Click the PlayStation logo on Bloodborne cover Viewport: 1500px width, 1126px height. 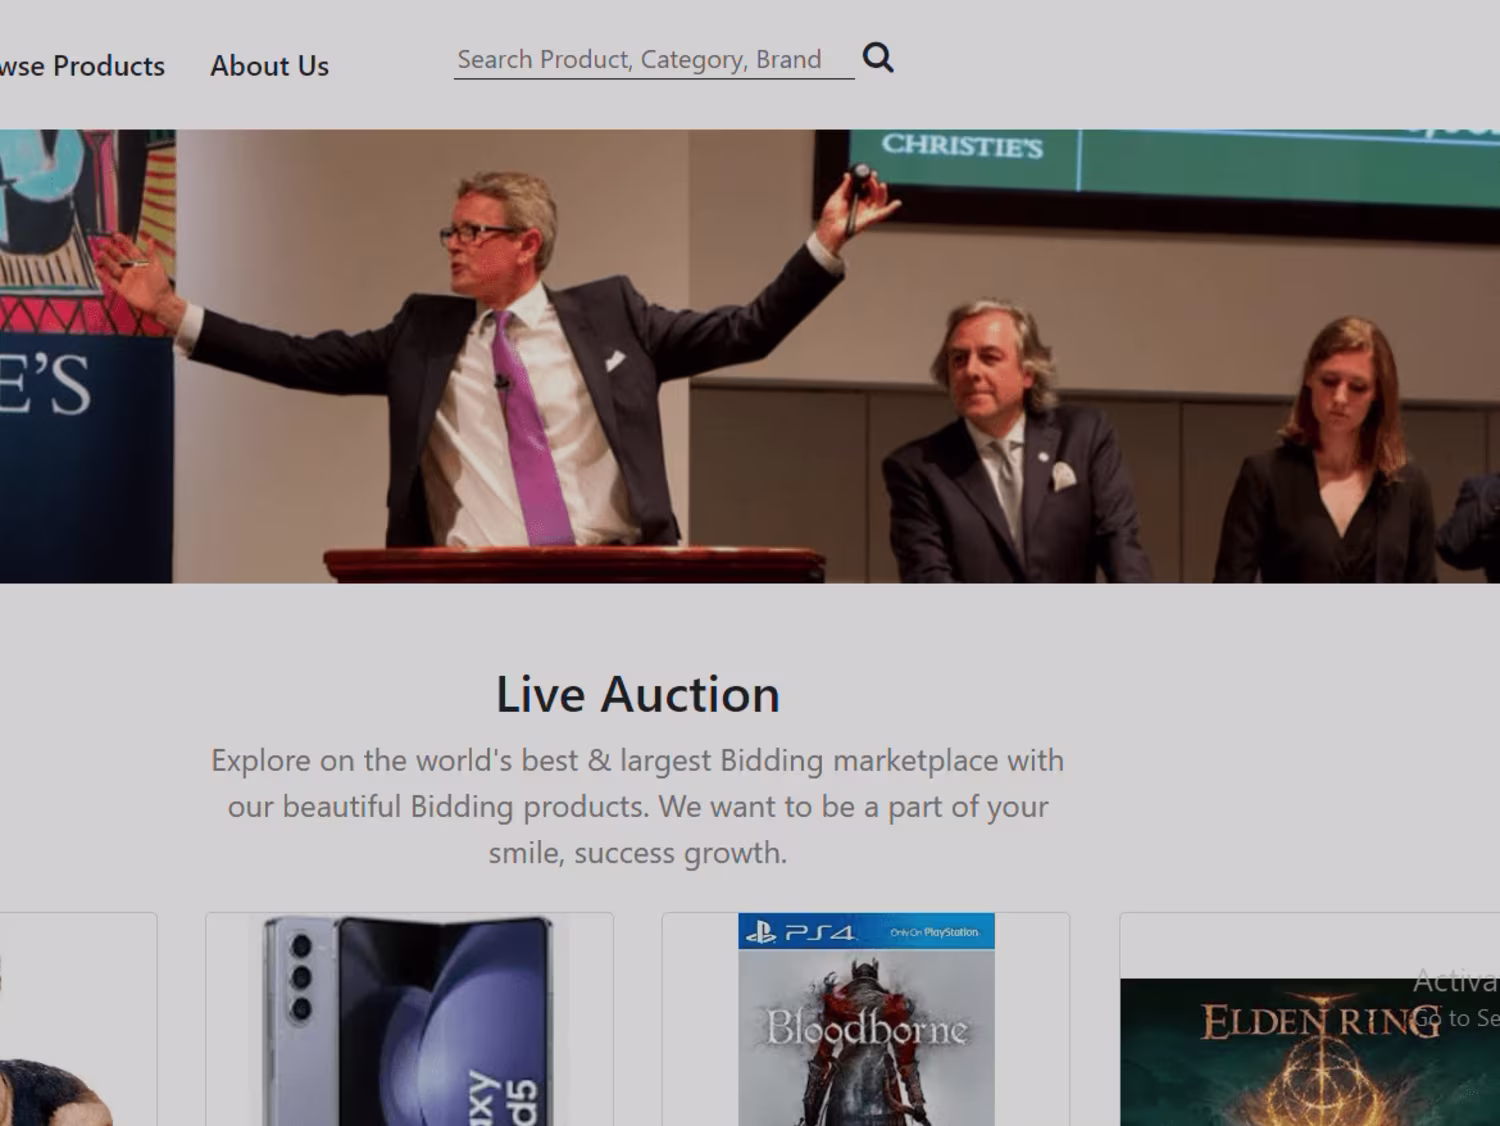pos(761,932)
